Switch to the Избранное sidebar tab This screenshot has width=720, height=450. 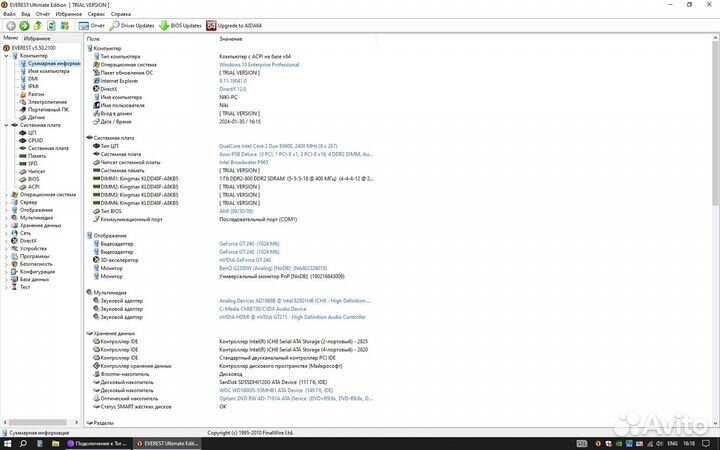[x=37, y=39]
